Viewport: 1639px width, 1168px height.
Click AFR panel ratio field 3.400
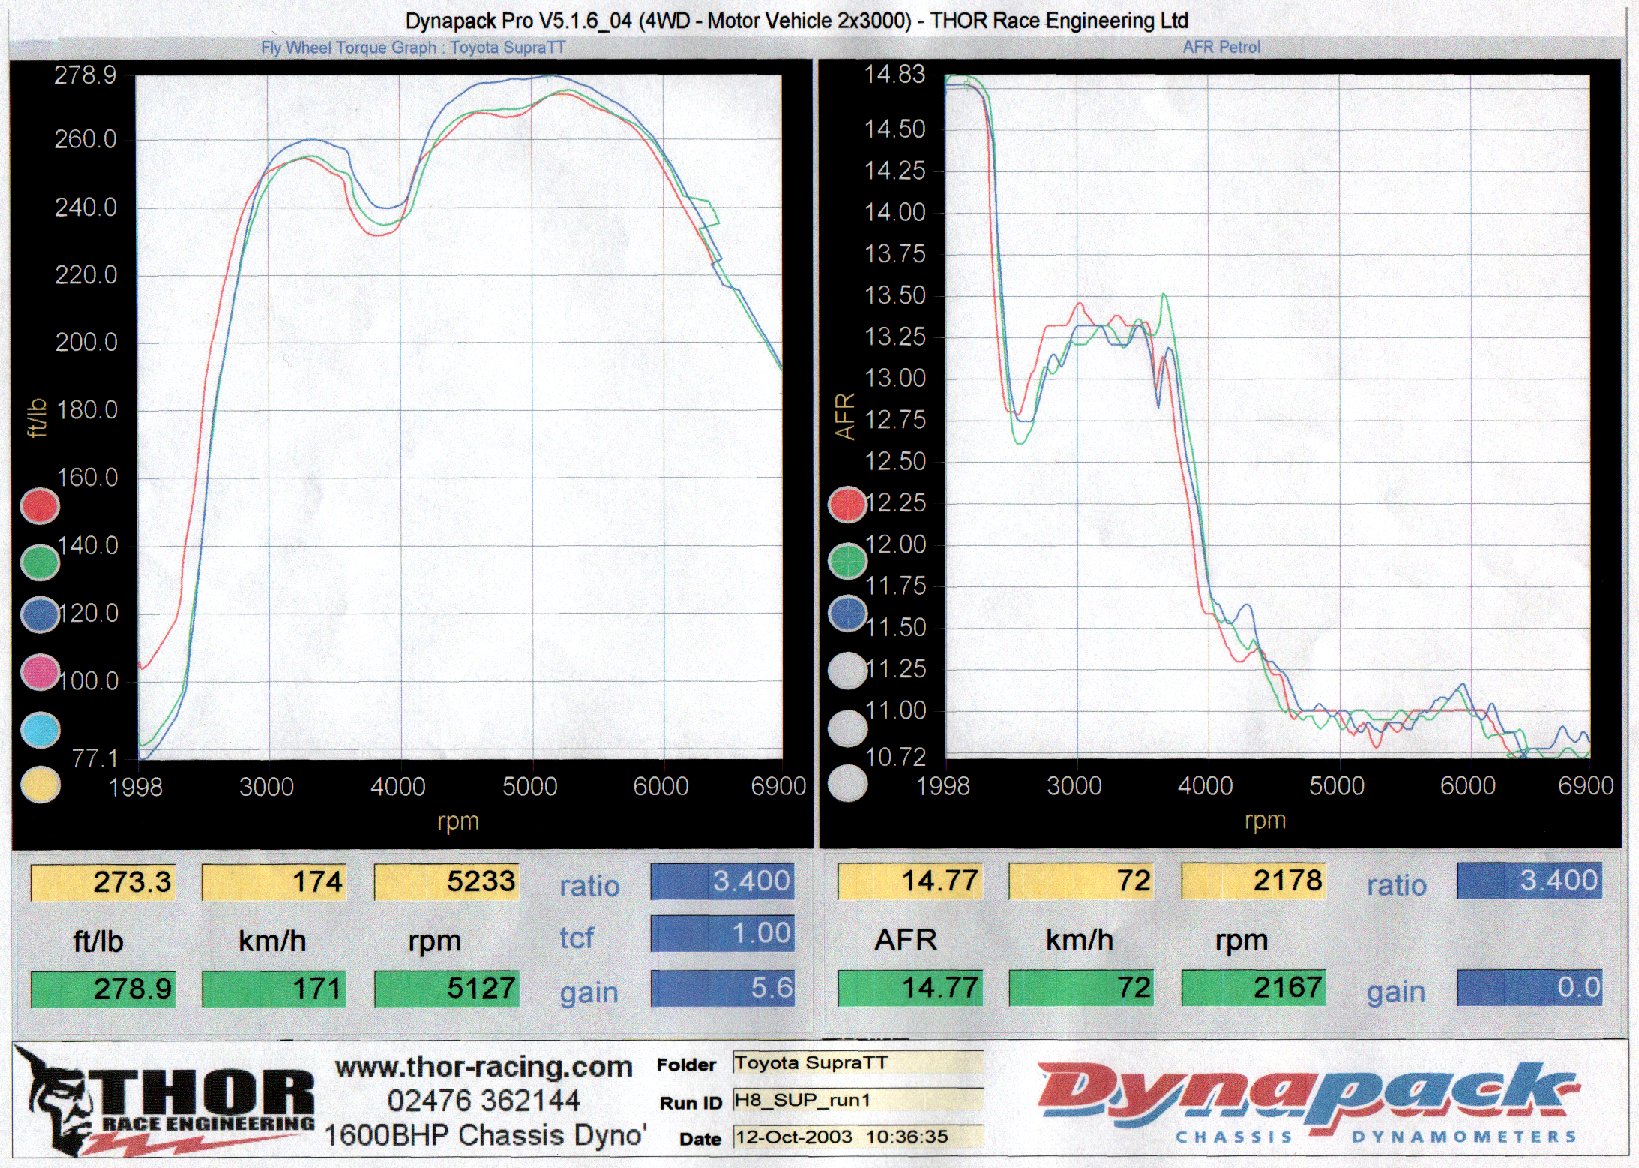tap(1529, 880)
